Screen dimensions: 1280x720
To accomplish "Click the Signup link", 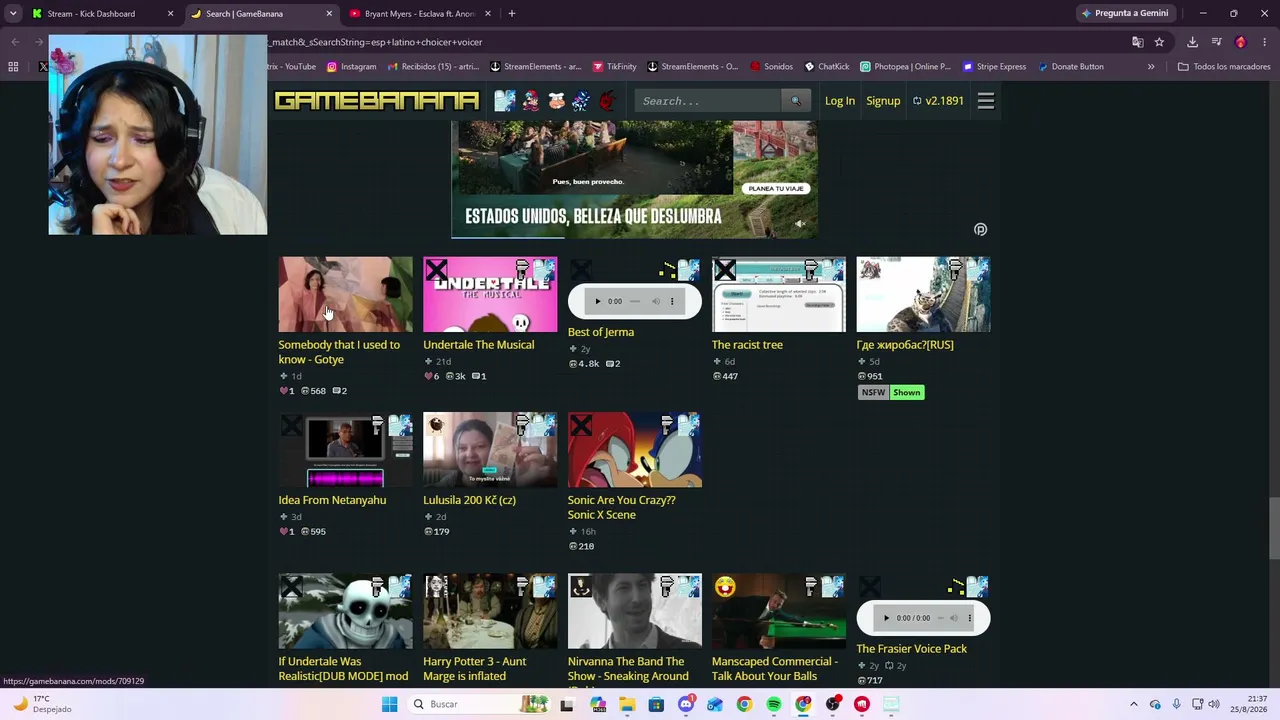I will tap(883, 101).
